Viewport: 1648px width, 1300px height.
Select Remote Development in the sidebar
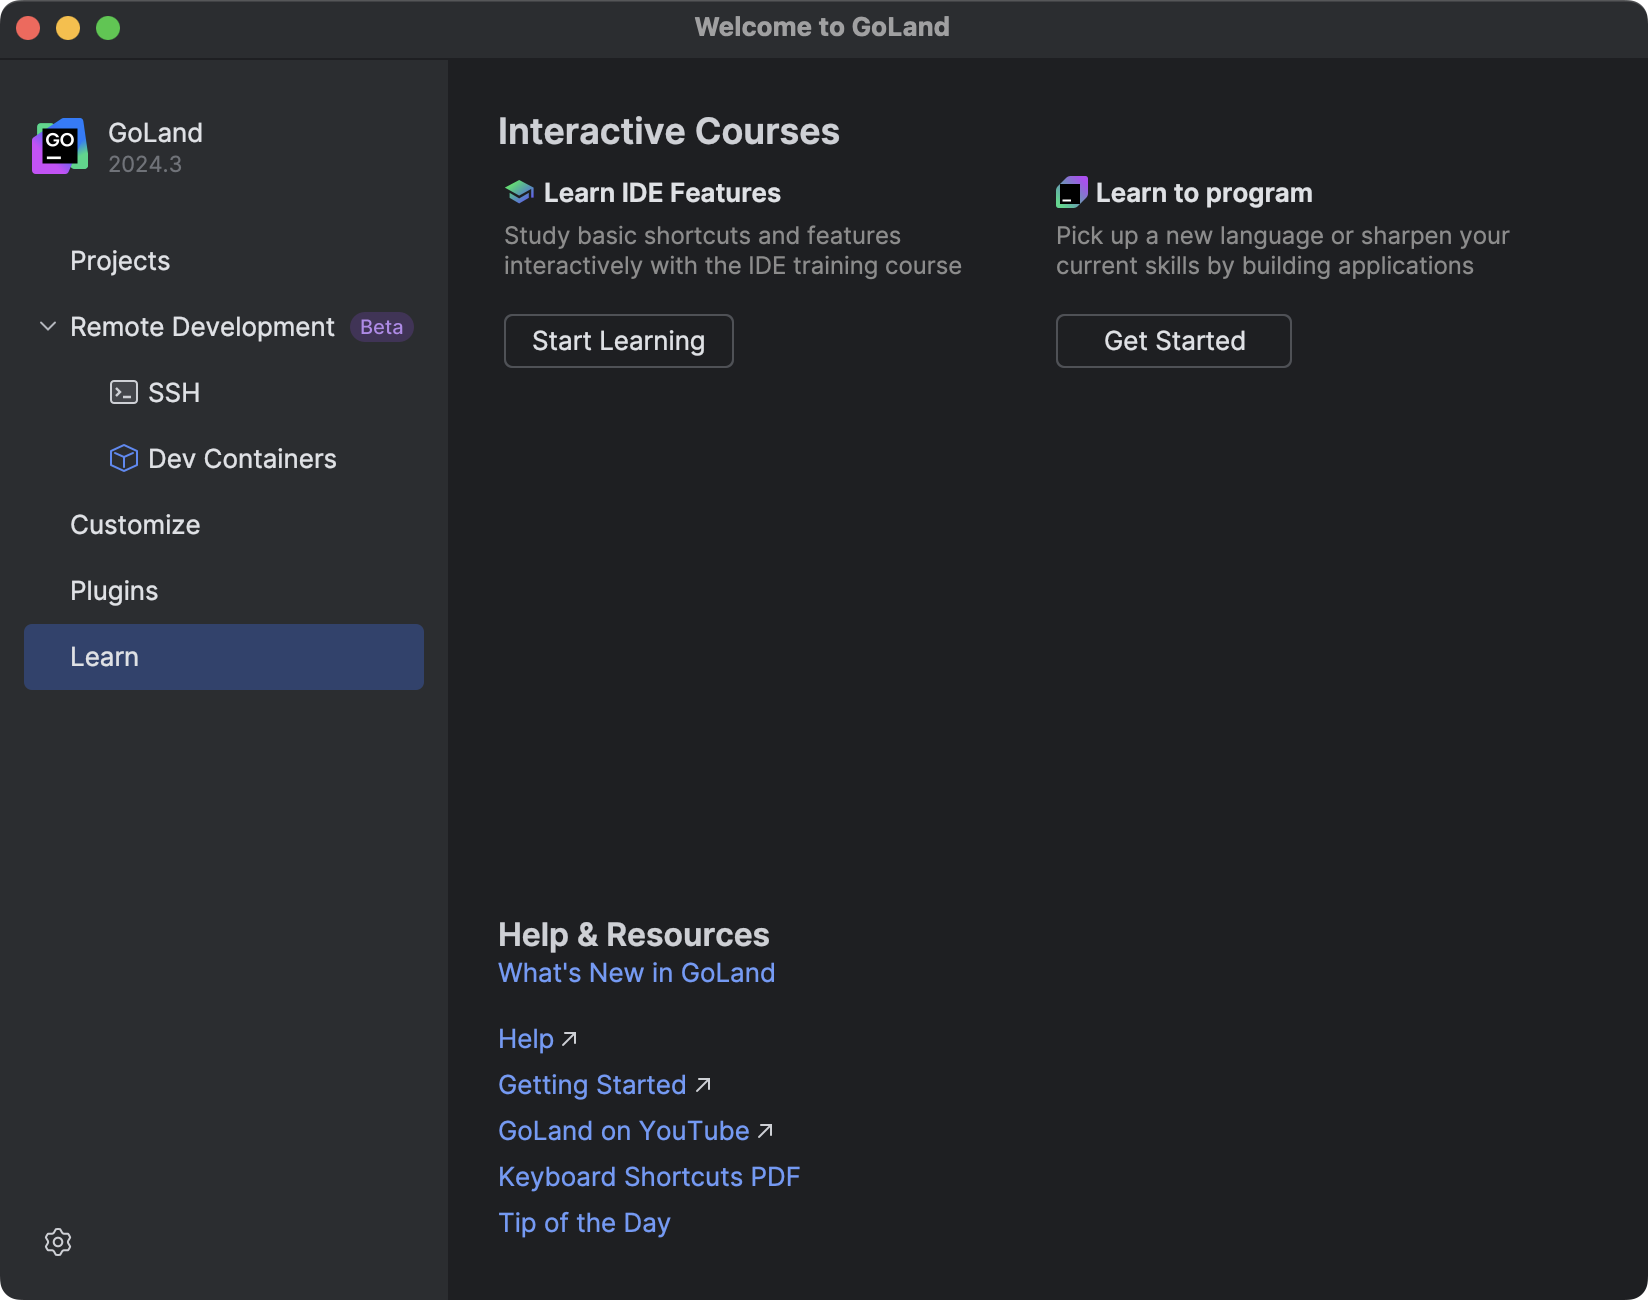click(202, 327)
